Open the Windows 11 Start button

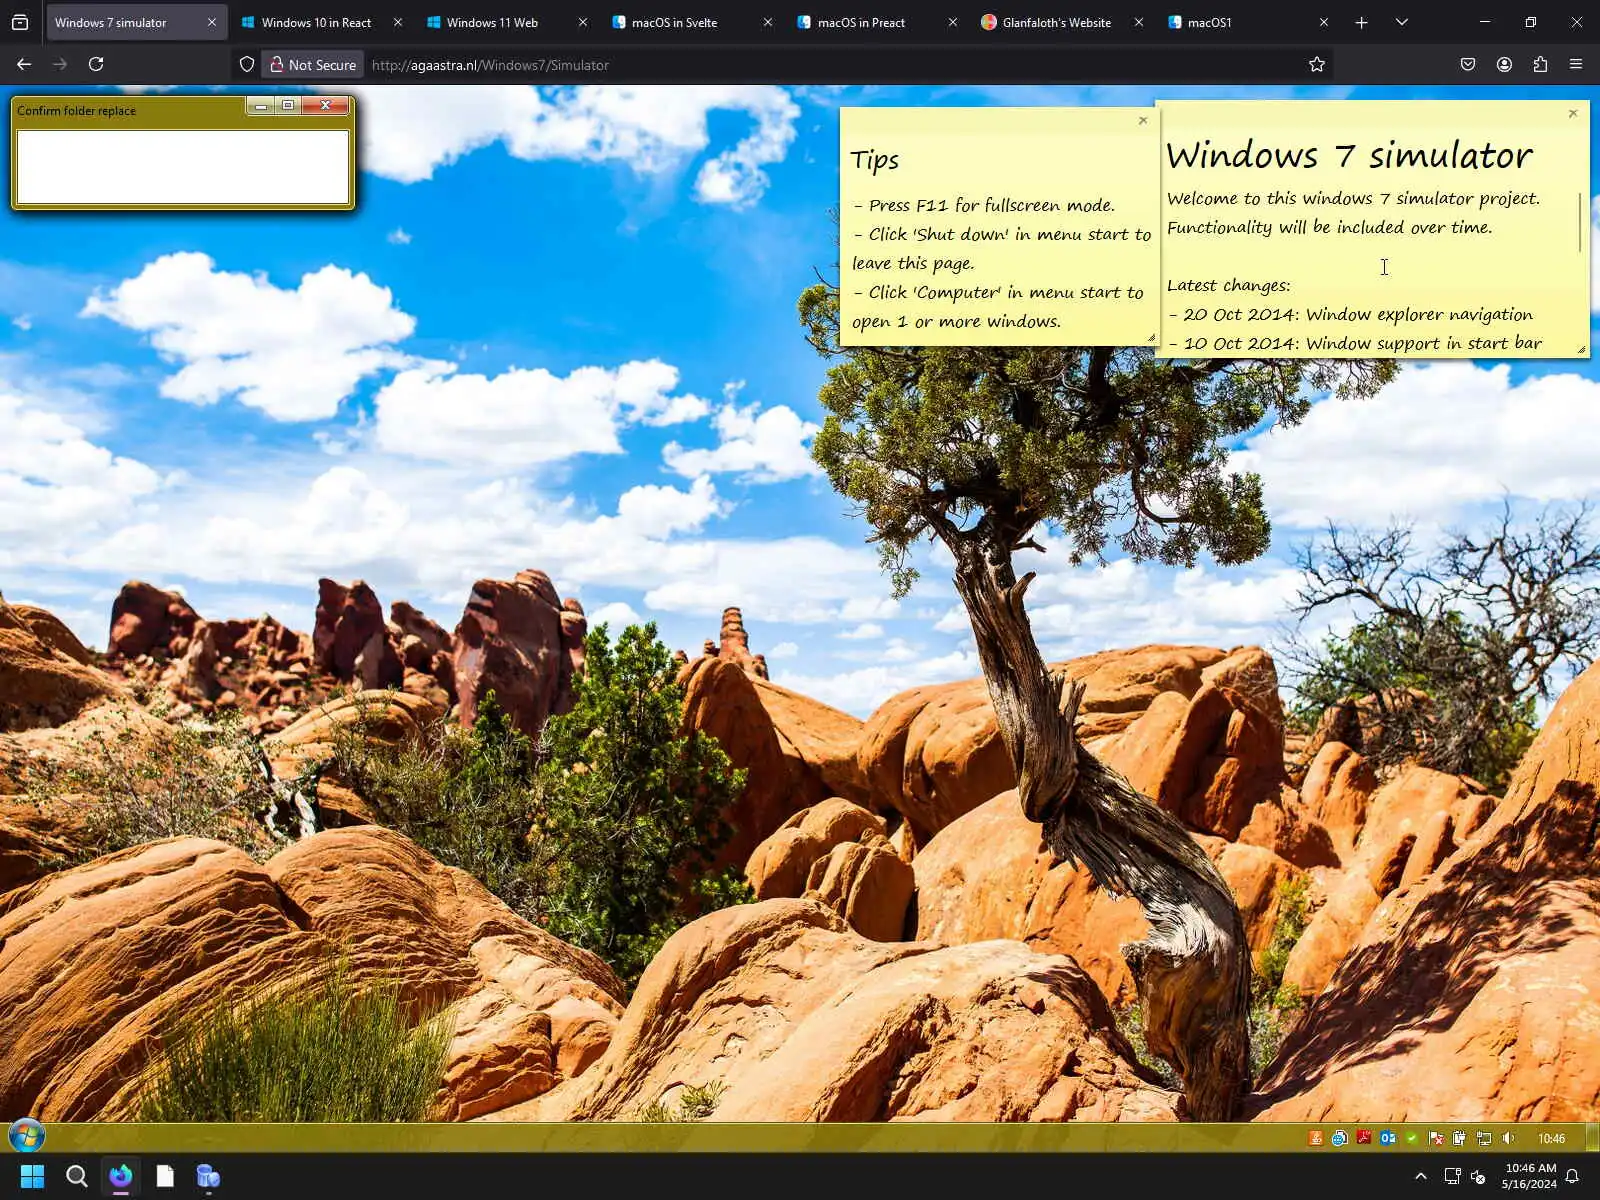coord(32,1176)
